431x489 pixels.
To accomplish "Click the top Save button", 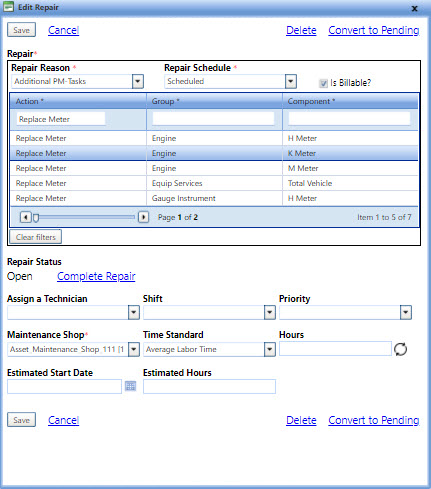I will (21, 30).
